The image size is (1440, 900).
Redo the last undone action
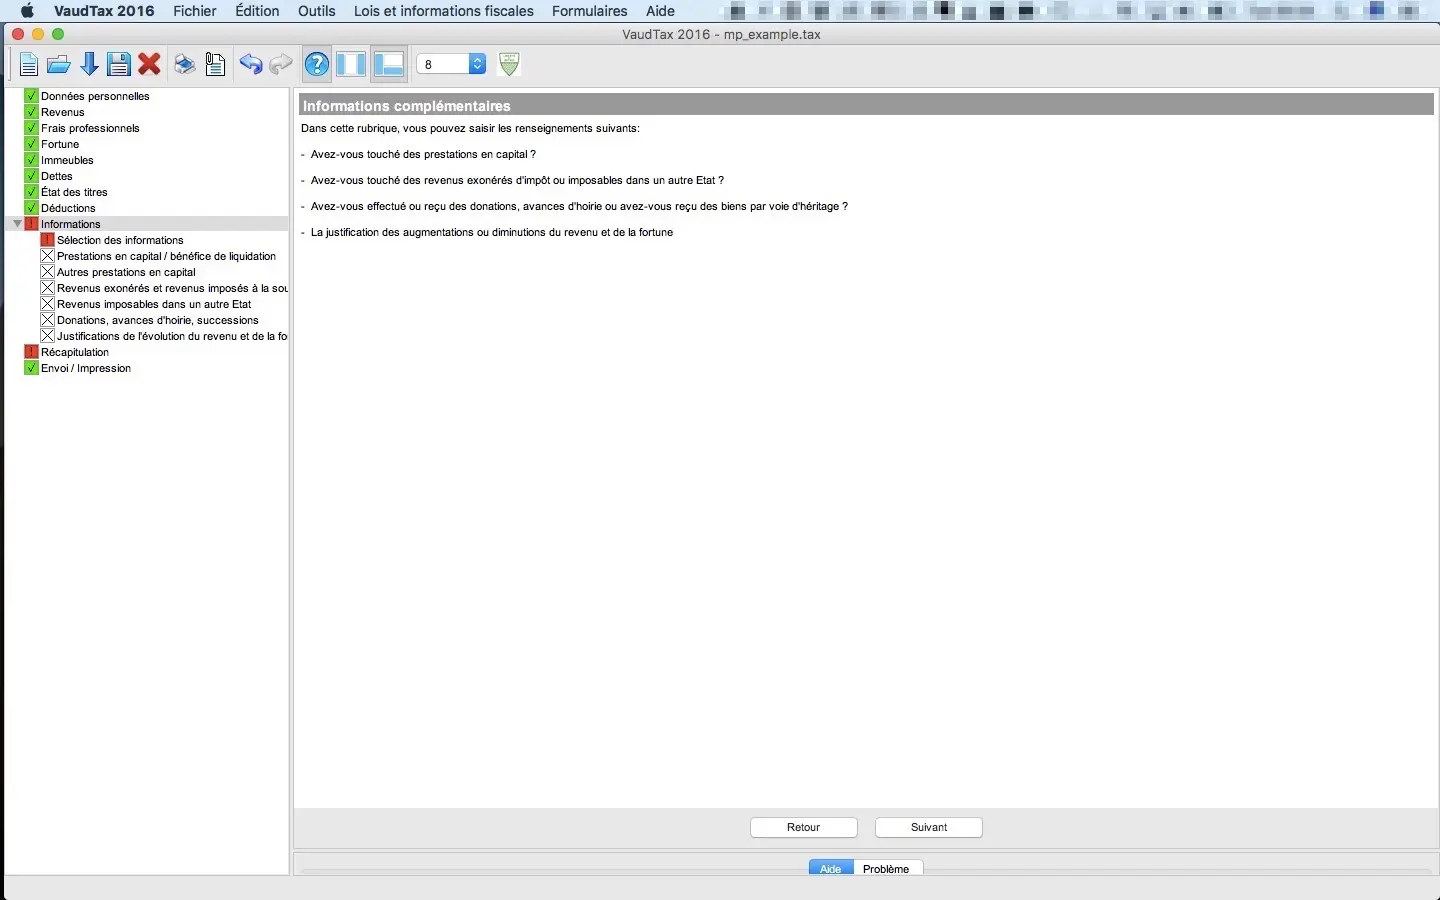point(281,65)
